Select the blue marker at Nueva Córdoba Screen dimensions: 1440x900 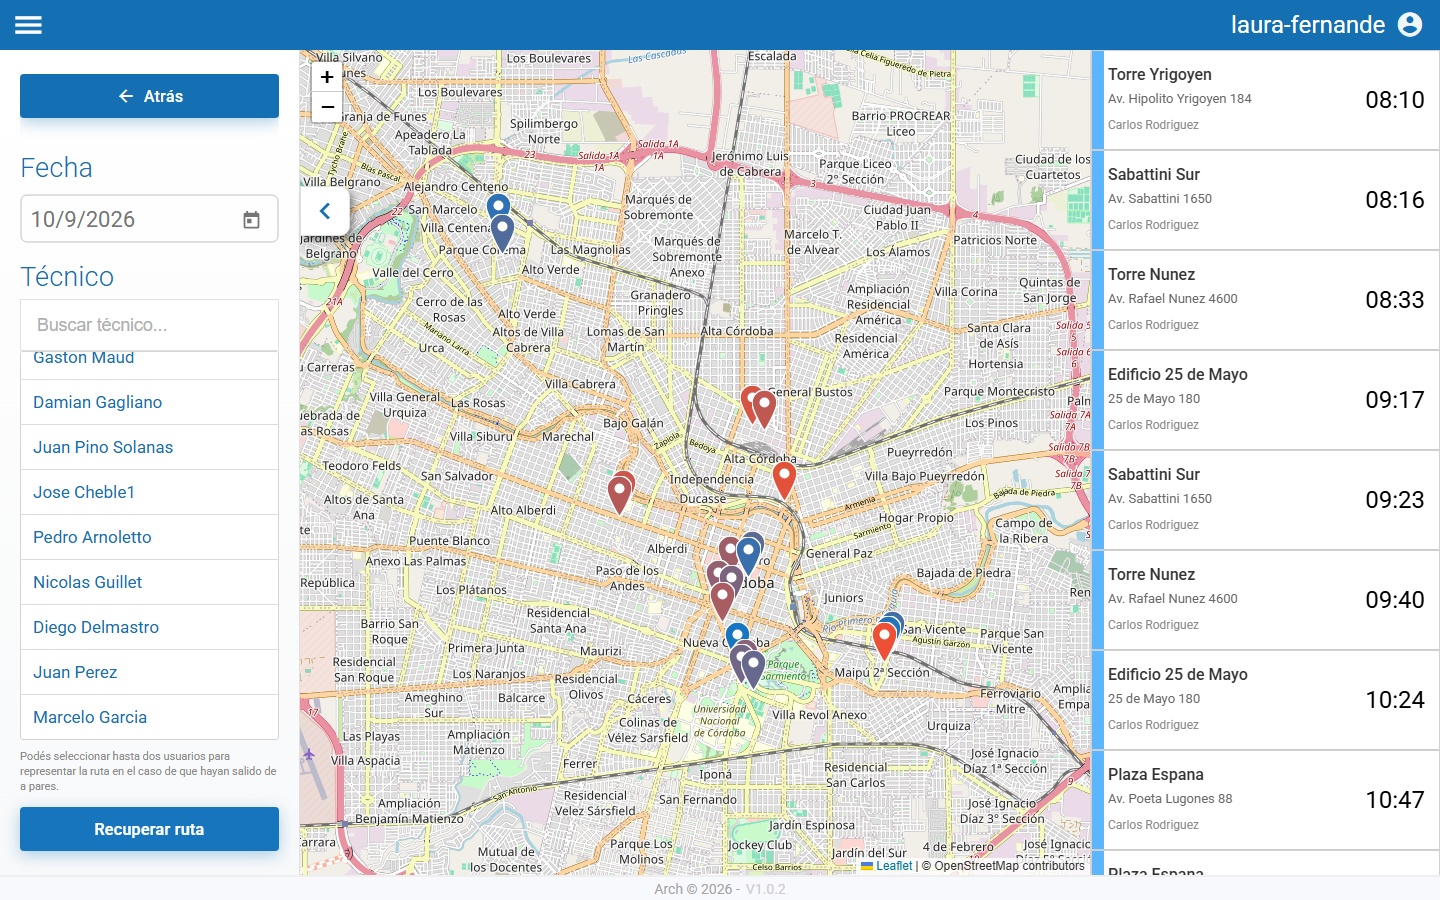[x=737, y=633]
